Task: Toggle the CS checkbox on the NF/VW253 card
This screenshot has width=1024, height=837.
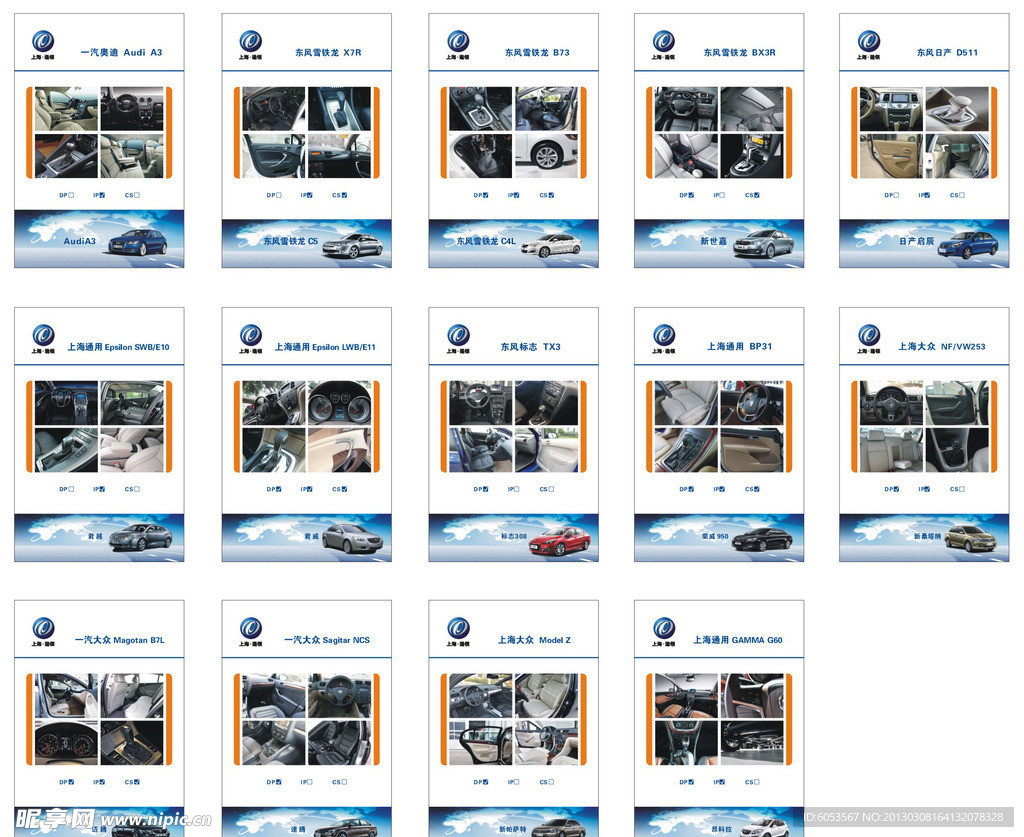Action: (x=961, y=489)
